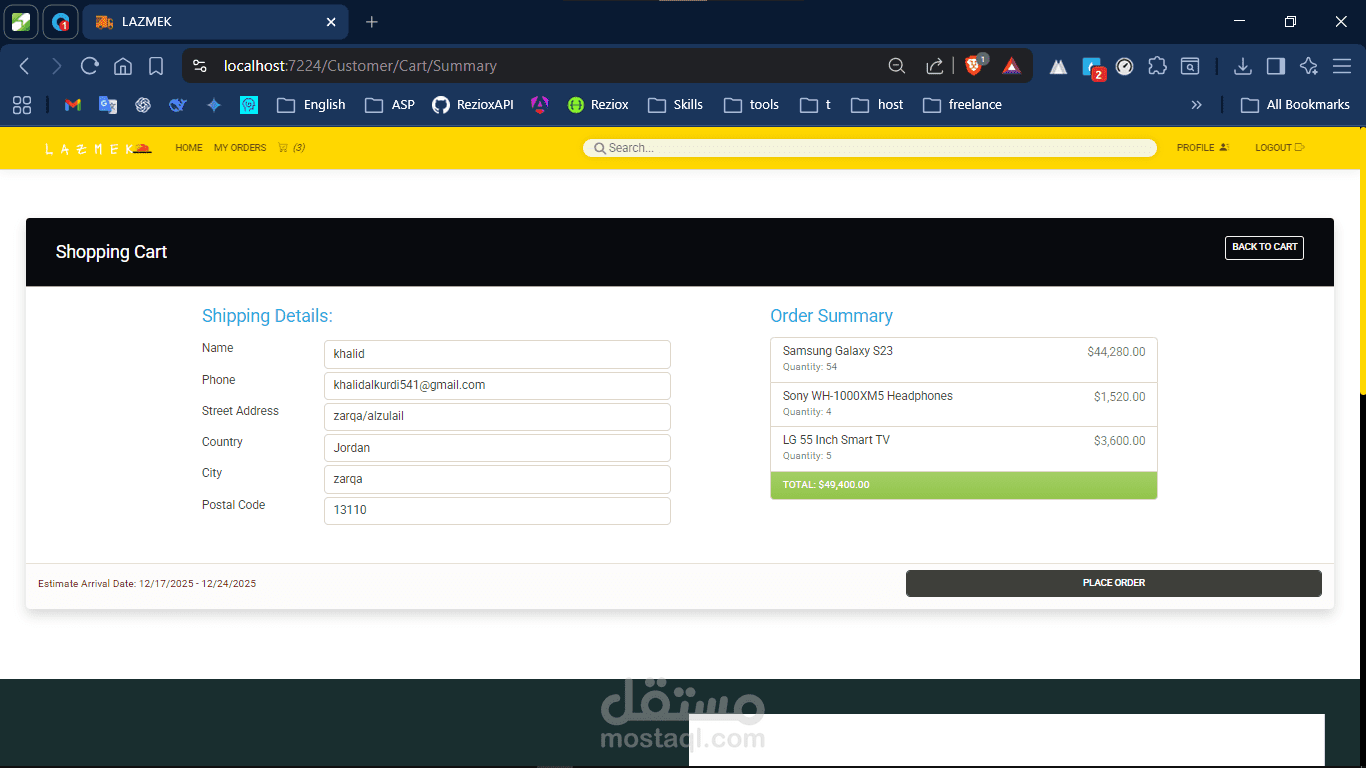Open new tab with plus button

point(372,22)
